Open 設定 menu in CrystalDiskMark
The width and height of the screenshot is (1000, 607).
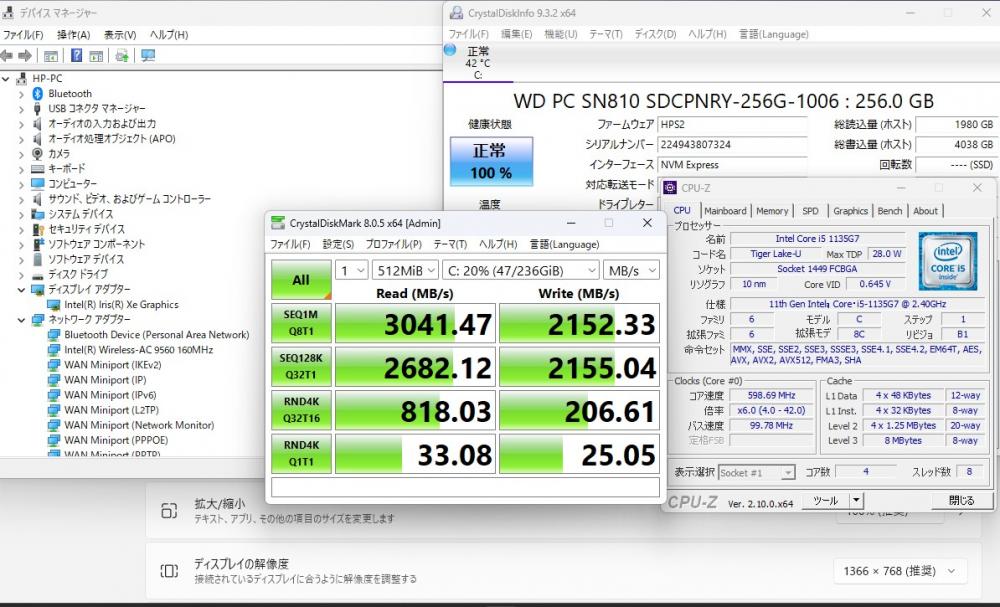point(338,244)
